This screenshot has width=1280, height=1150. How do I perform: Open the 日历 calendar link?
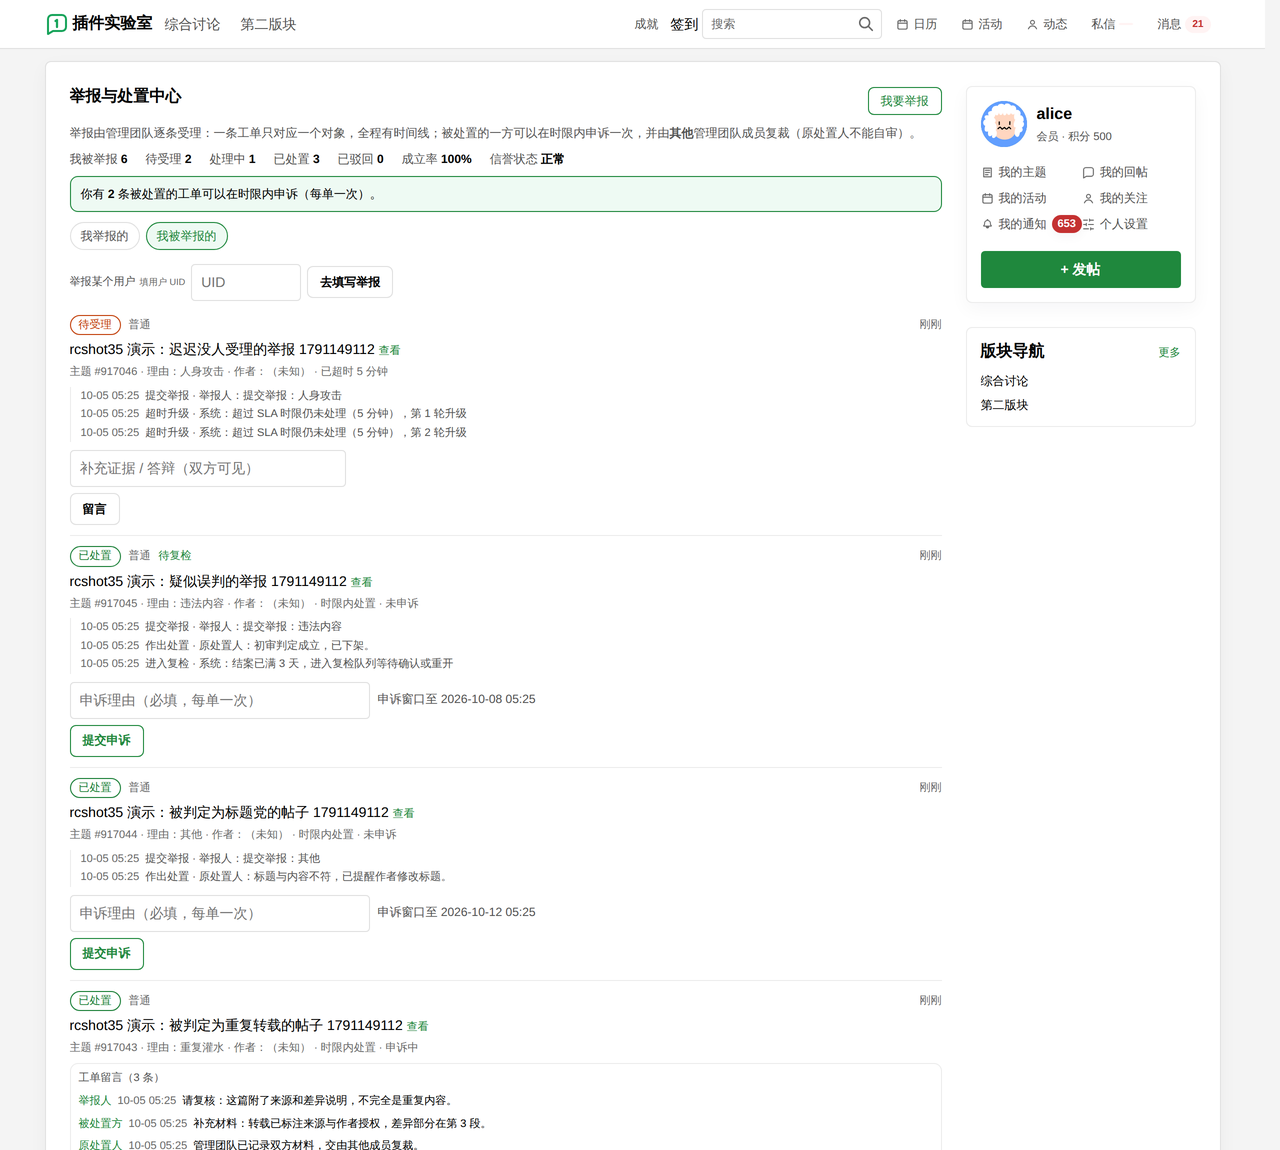[917, 24]
